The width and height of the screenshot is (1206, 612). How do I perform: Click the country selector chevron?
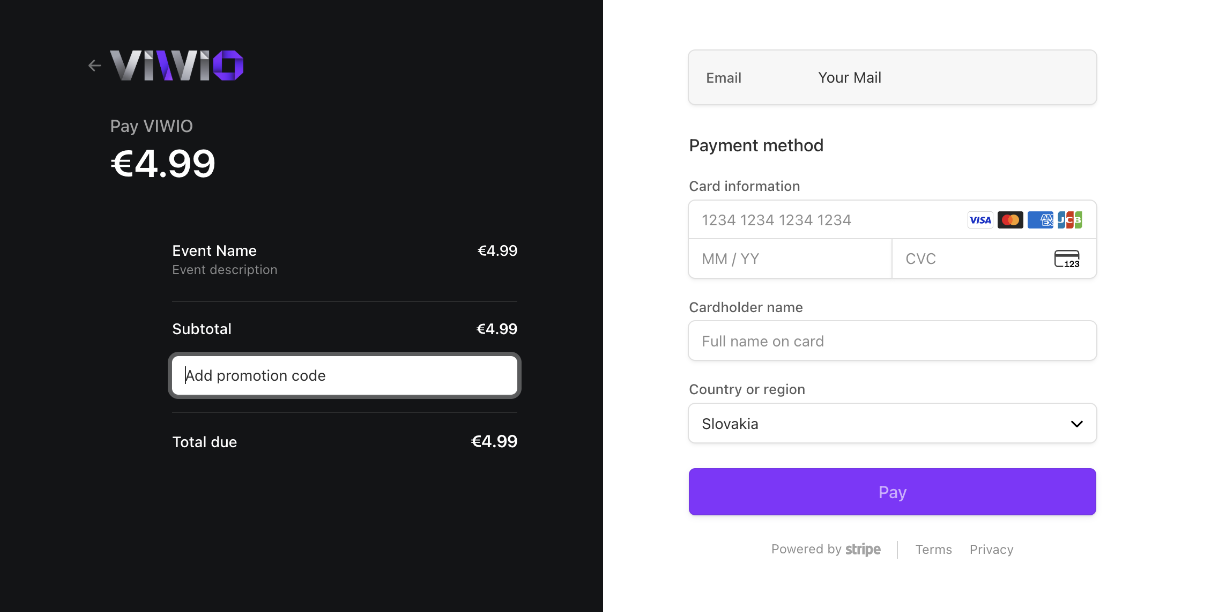1077,423
